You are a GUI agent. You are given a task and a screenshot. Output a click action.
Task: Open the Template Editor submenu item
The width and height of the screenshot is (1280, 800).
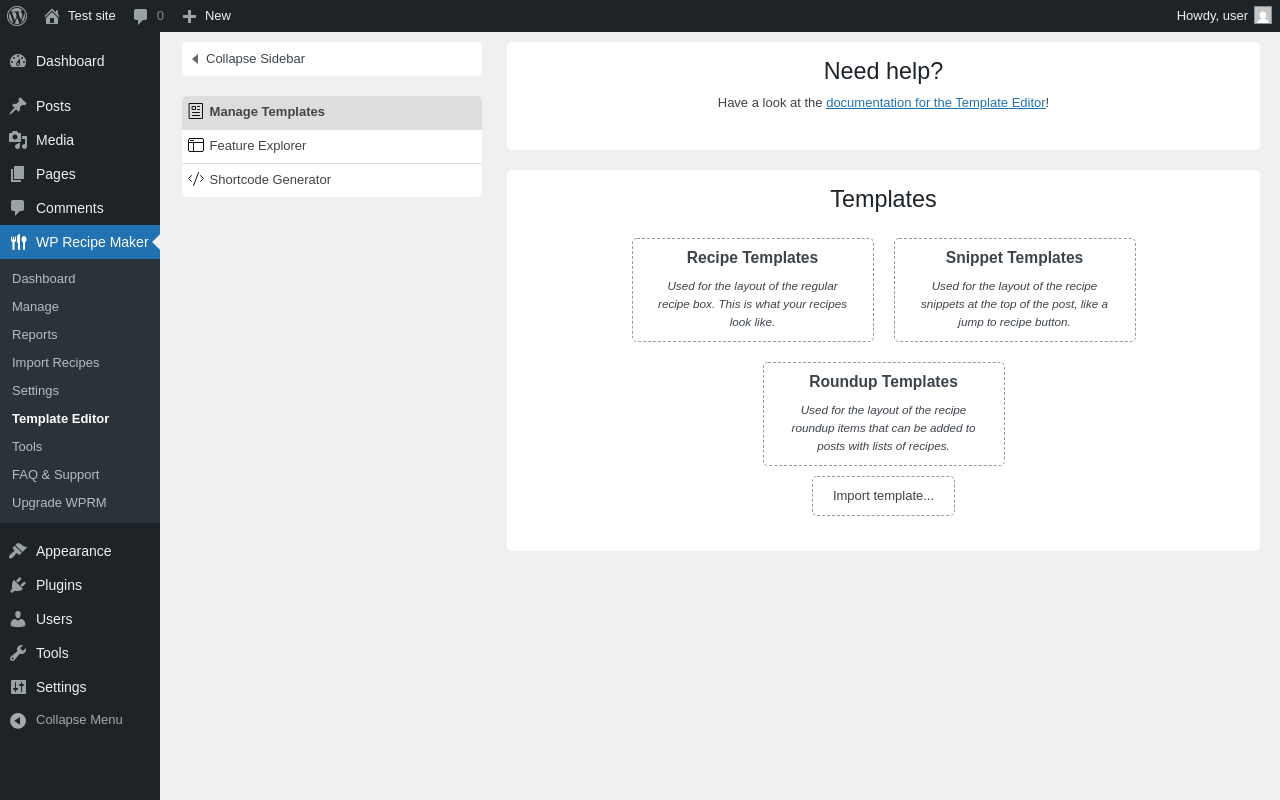61,419
